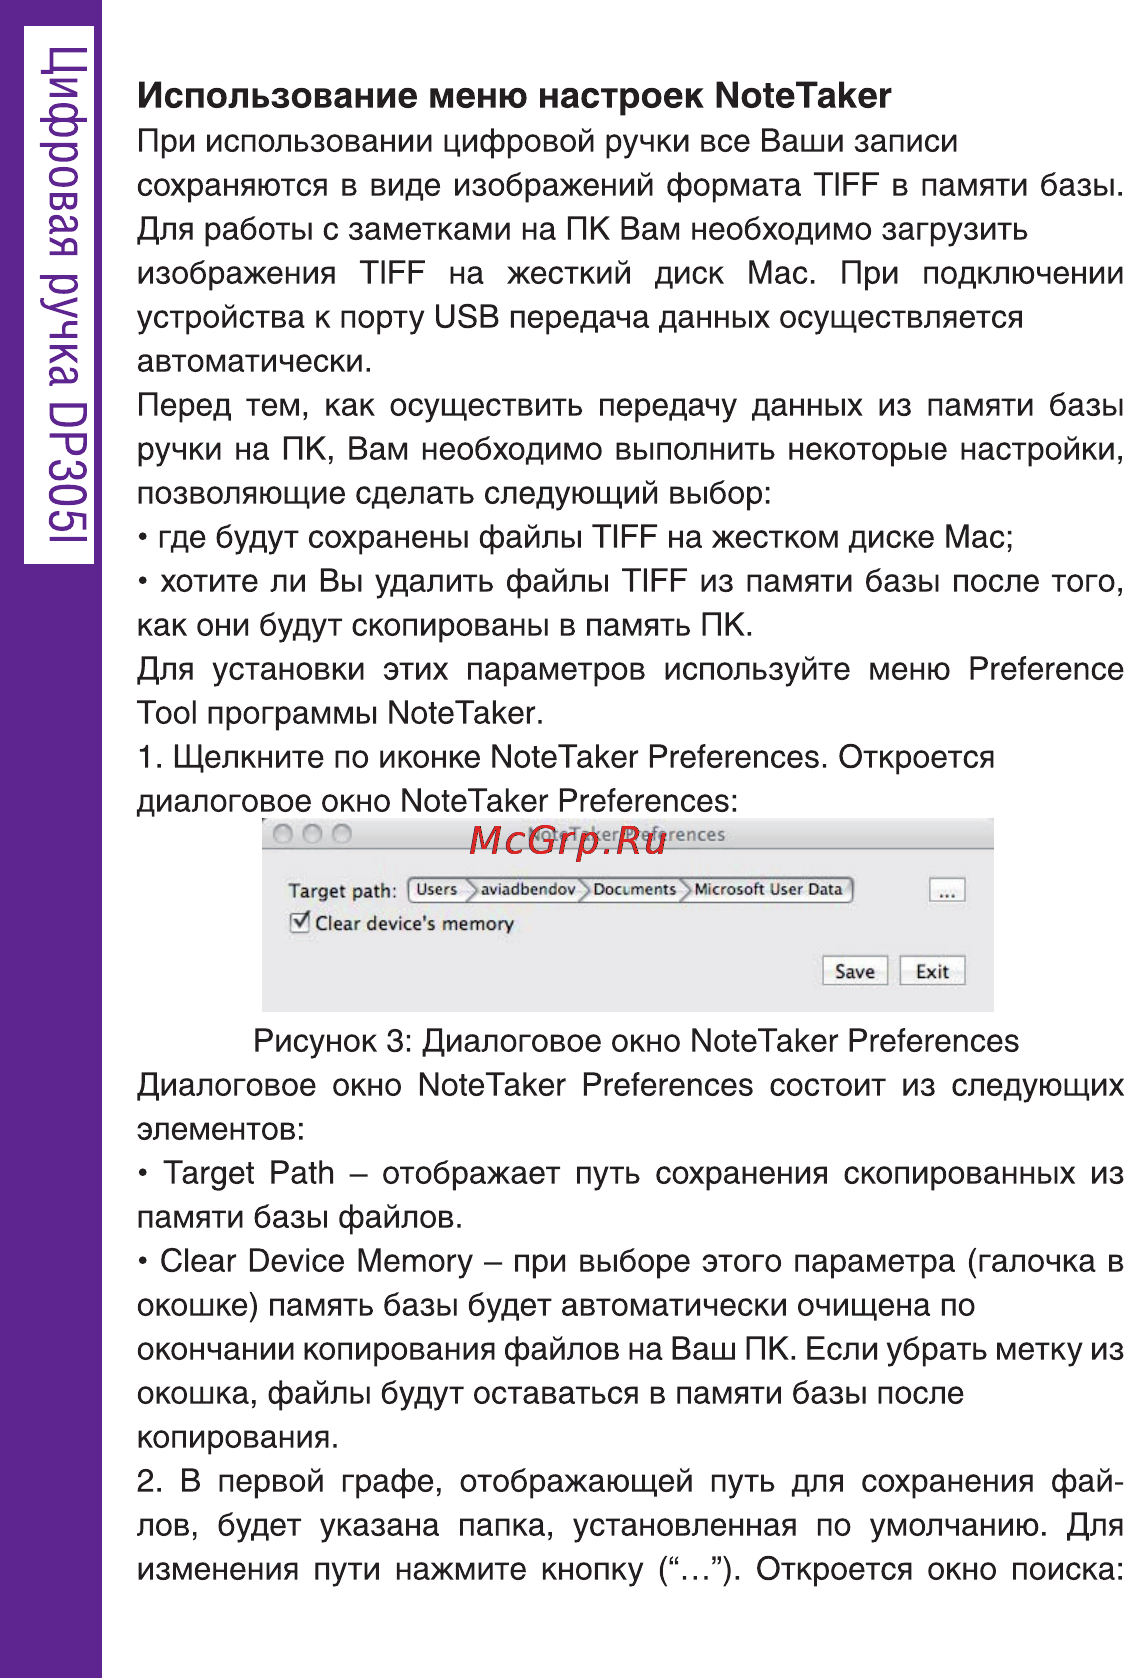Select the Documents path segment
The height and width of the screenshot is (1678, 1125).
click(635, 889)
